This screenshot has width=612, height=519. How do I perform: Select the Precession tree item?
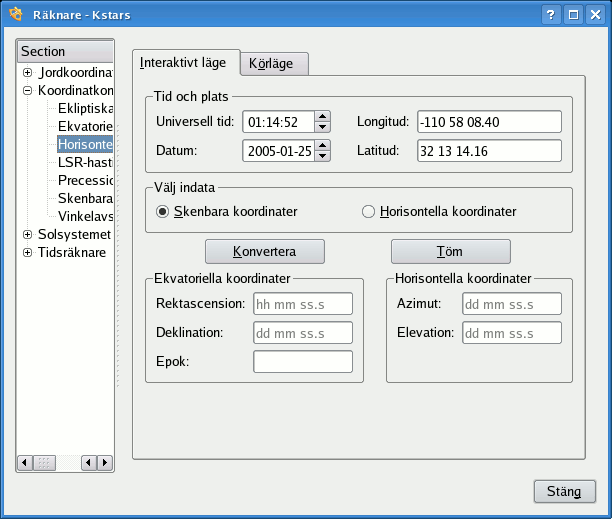click(x=85, y=180)
